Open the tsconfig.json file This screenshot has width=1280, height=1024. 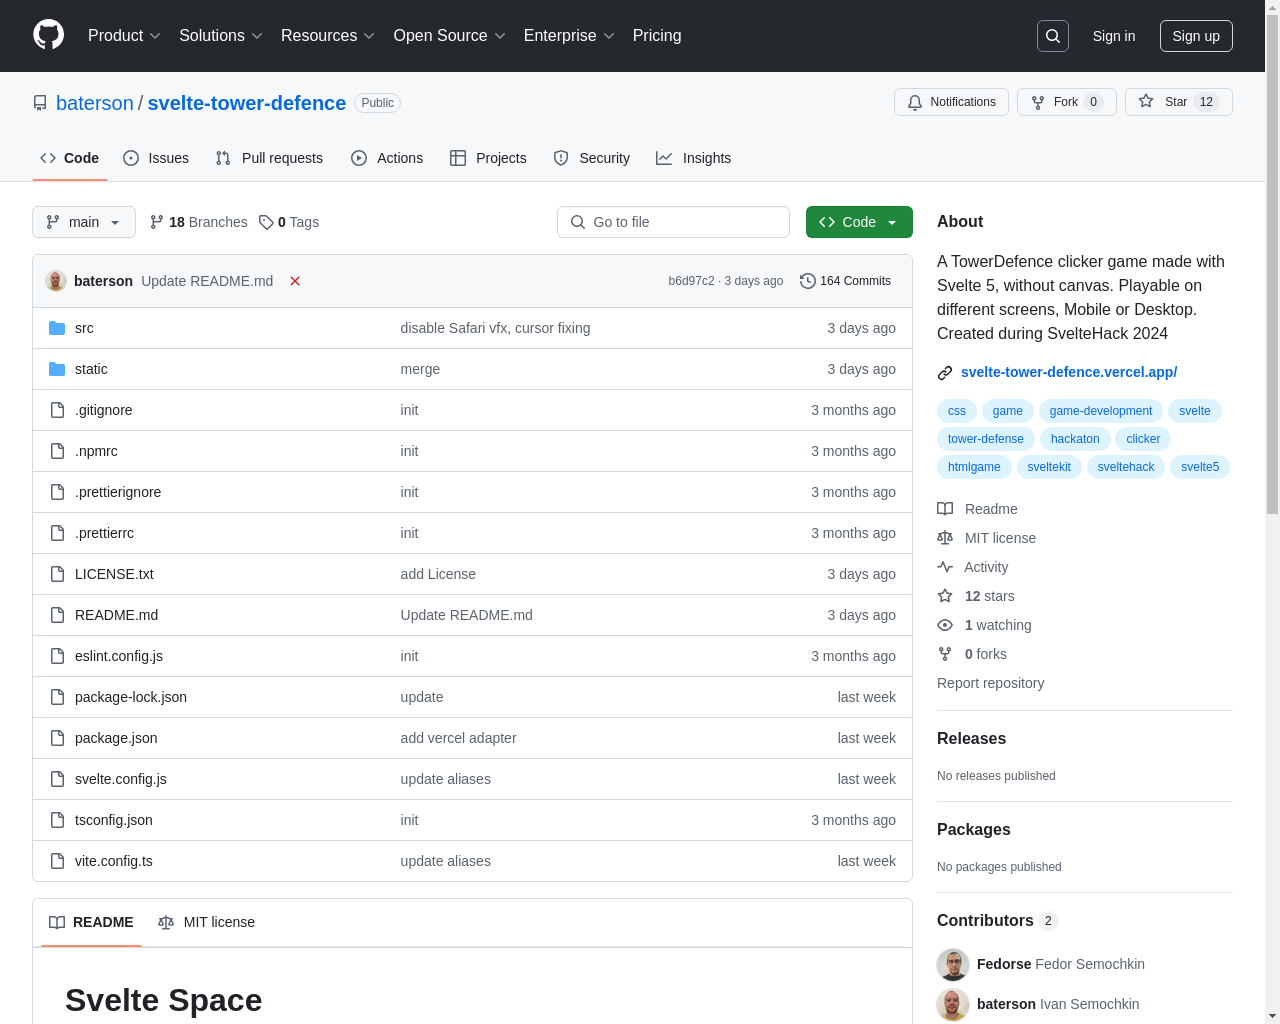[x=114, y=820]
